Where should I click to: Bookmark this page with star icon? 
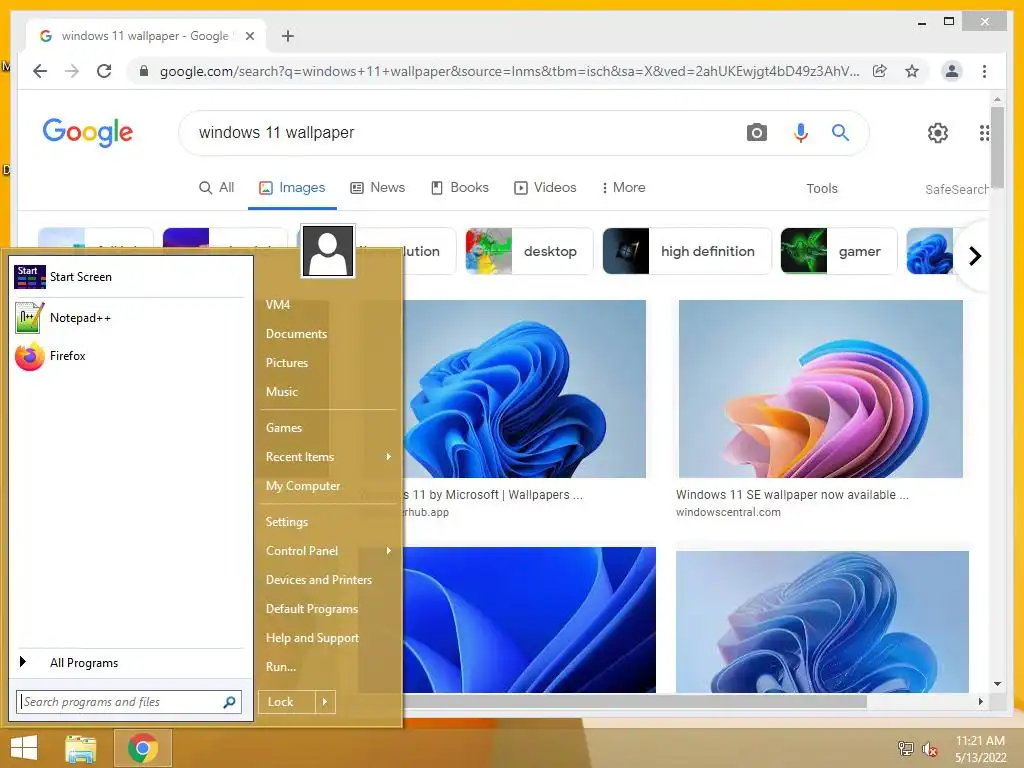pyautogui.click(x=912, y=71)
